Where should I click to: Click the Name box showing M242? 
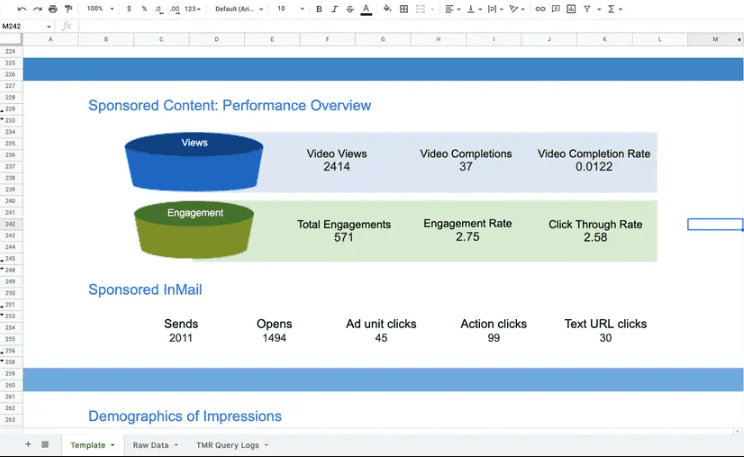point(27,26)
